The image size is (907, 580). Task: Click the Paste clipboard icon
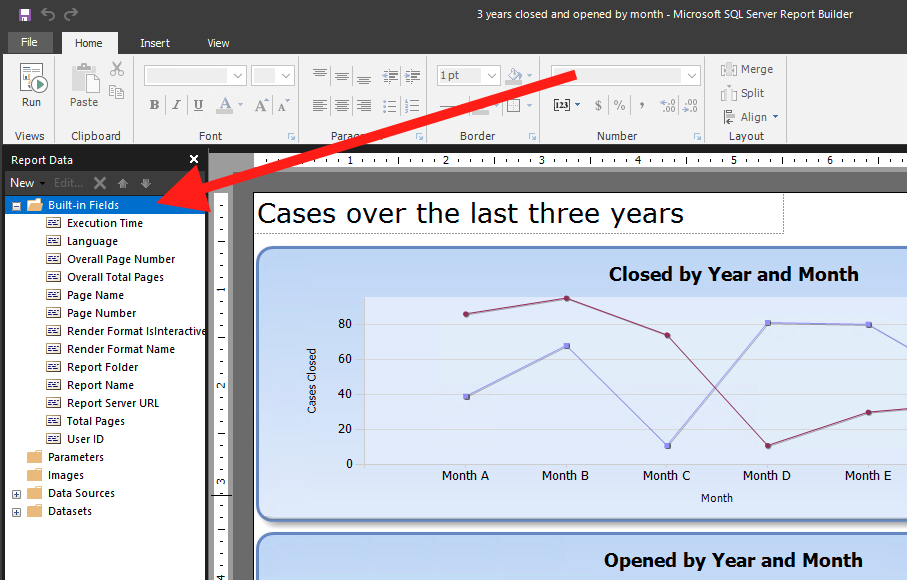(x=84, y=85)
